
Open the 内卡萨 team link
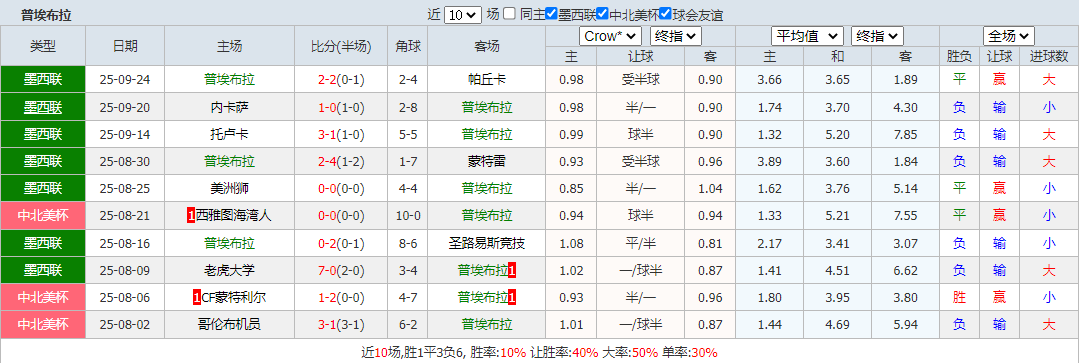click(230, 107)
